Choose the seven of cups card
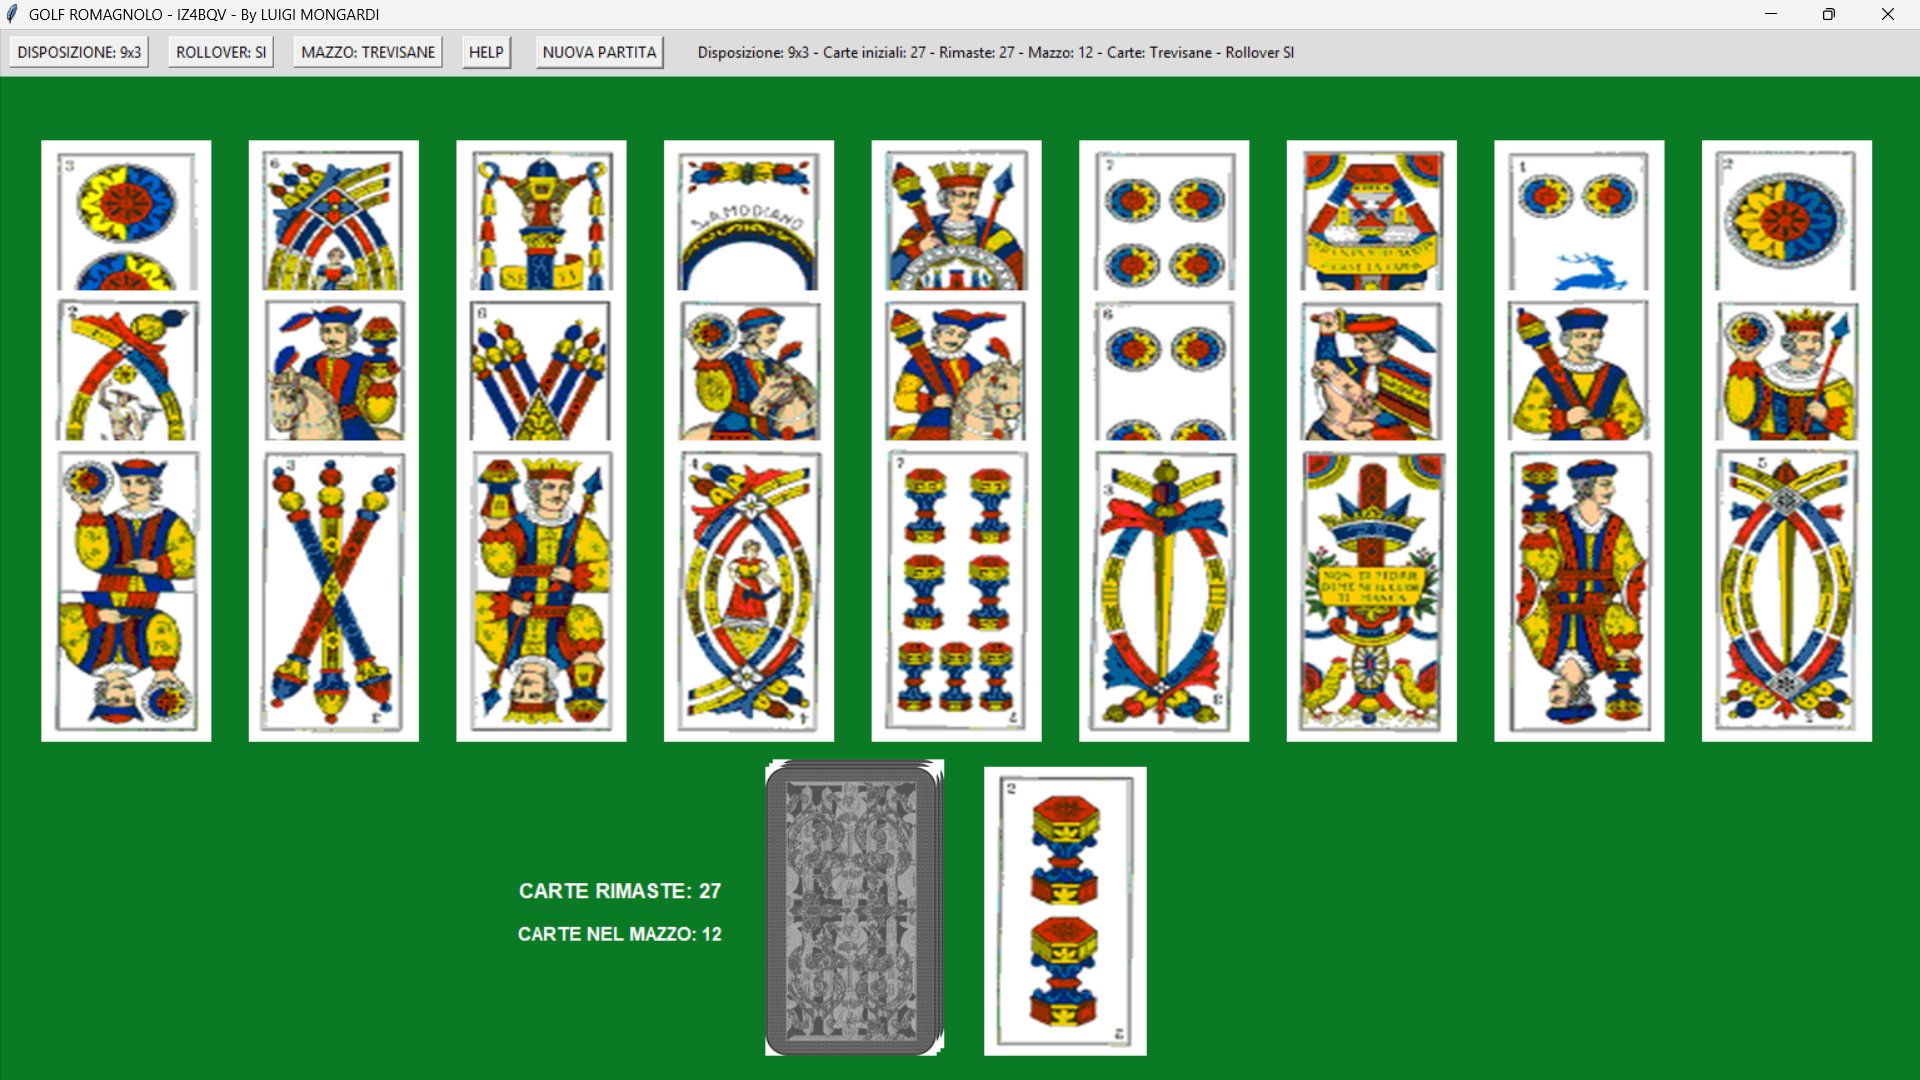 (956, 593)
